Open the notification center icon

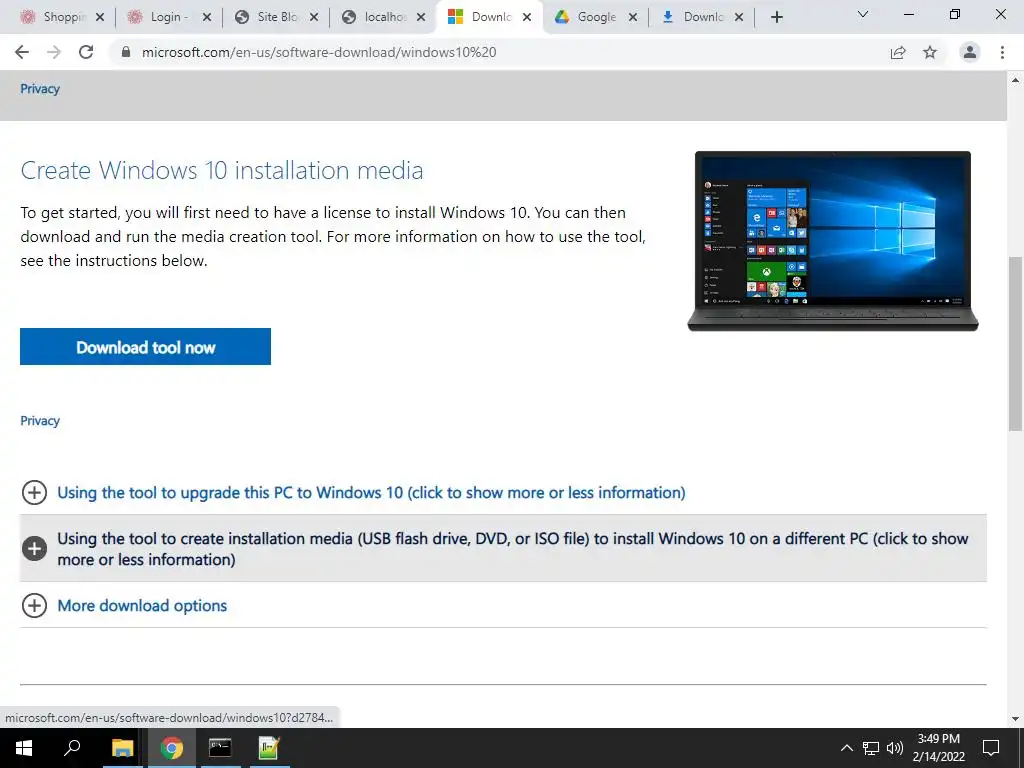[x=991, y=748]
